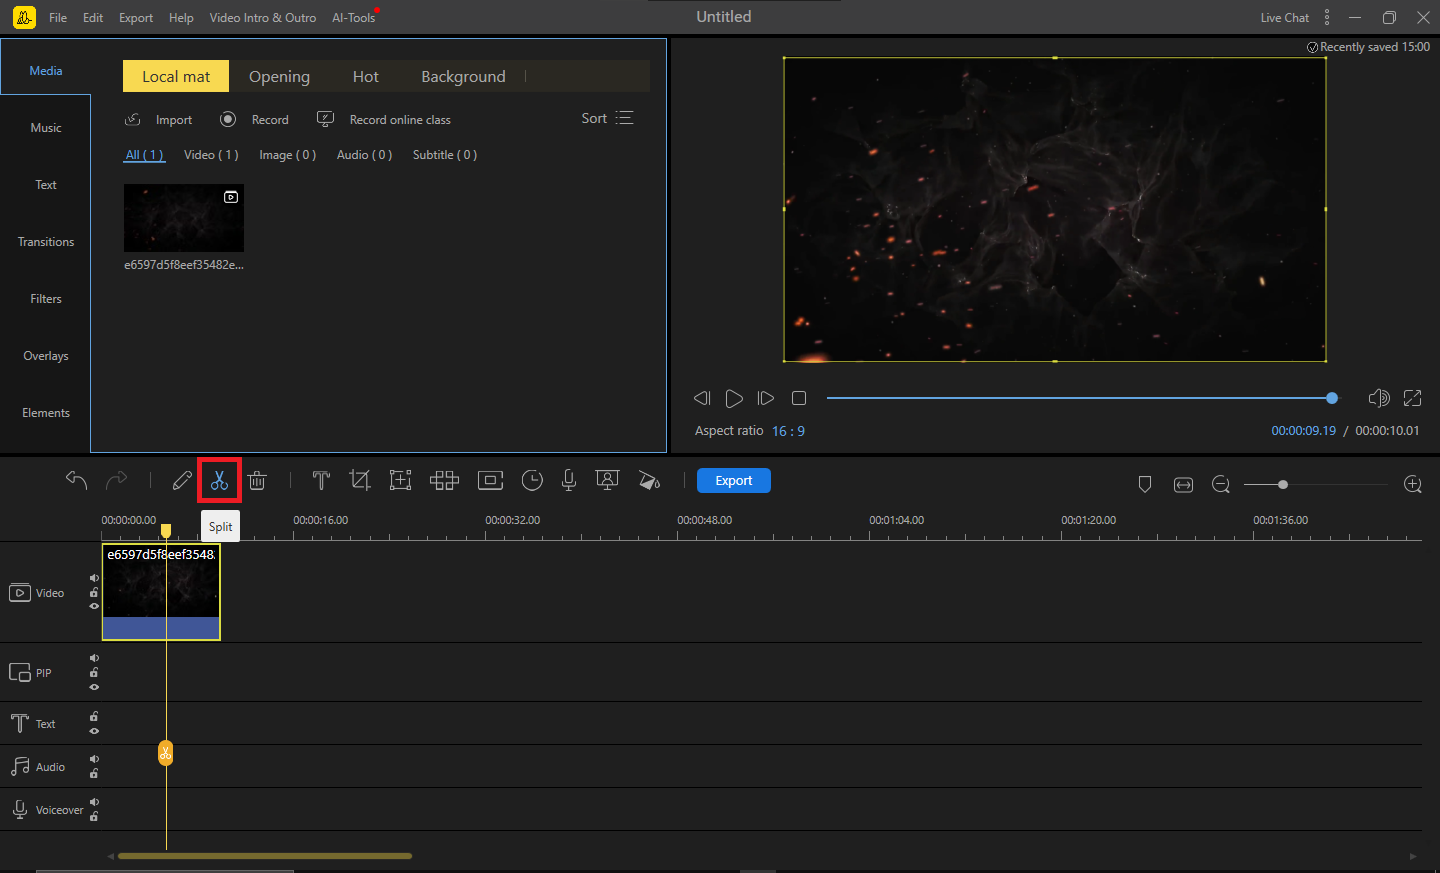The height and width of the screenshot is (873, 1440).
Task: Lock the Video track
Action: click(94, 592)
